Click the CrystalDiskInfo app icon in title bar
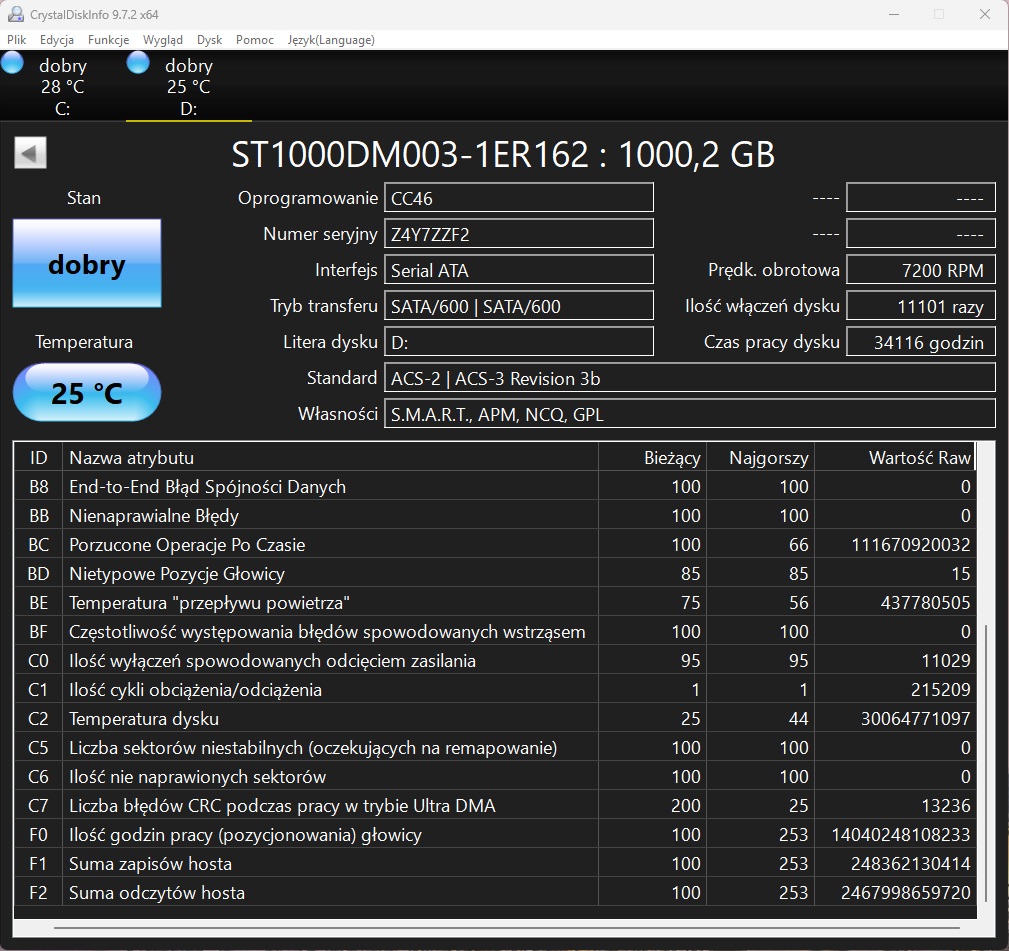 16,14
